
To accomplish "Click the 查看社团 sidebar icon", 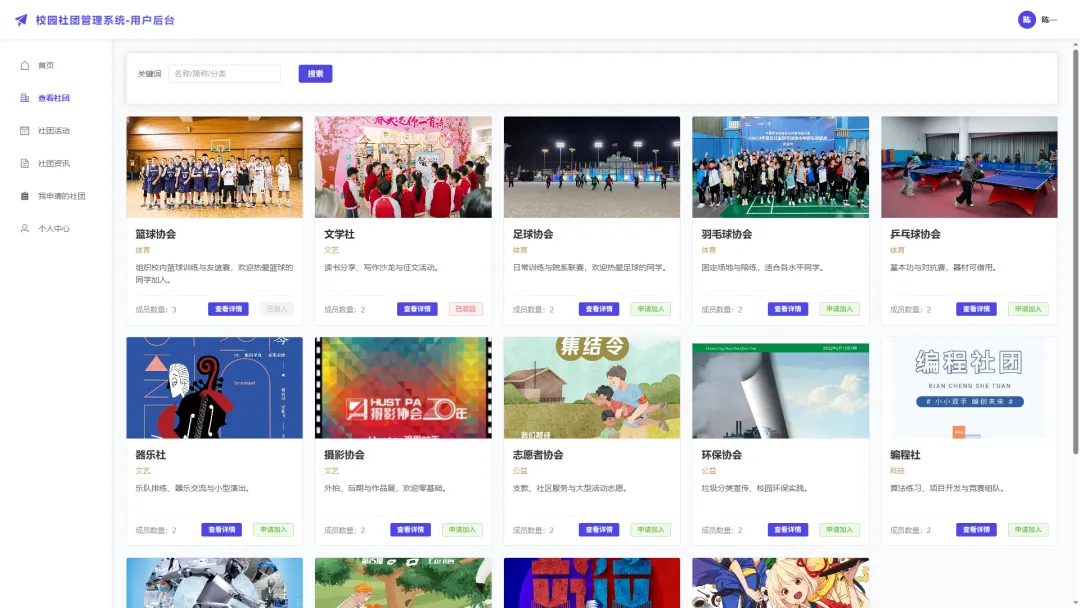I will click(25, 98).
